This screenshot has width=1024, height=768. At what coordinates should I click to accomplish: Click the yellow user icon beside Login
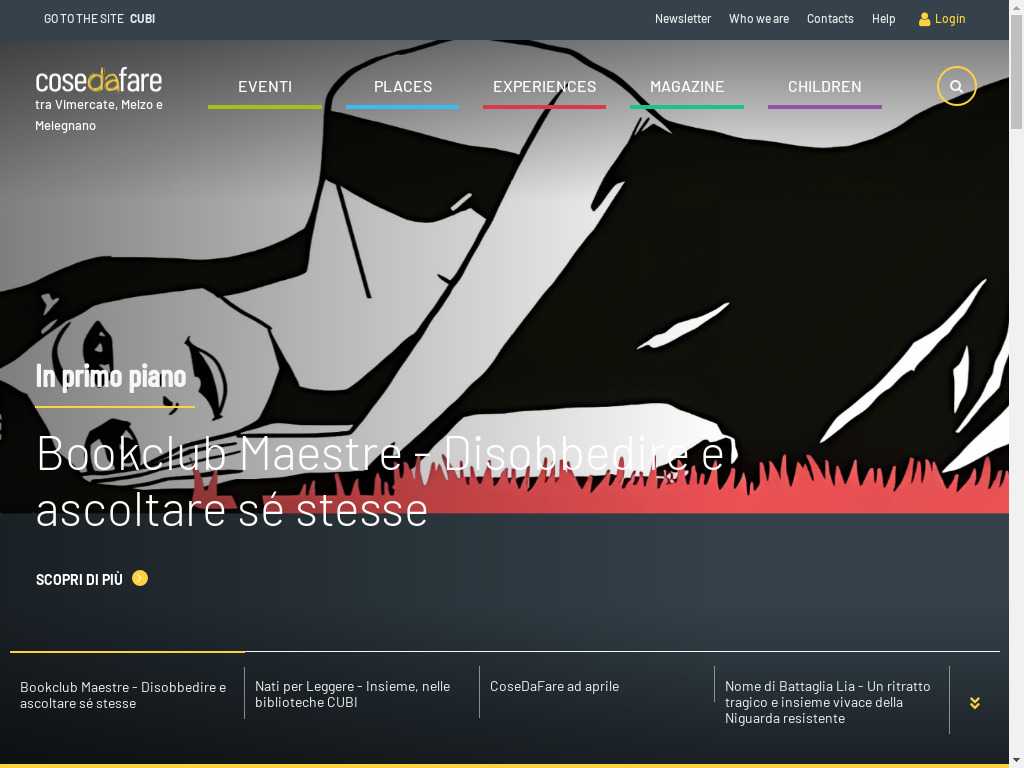[924, 19]
